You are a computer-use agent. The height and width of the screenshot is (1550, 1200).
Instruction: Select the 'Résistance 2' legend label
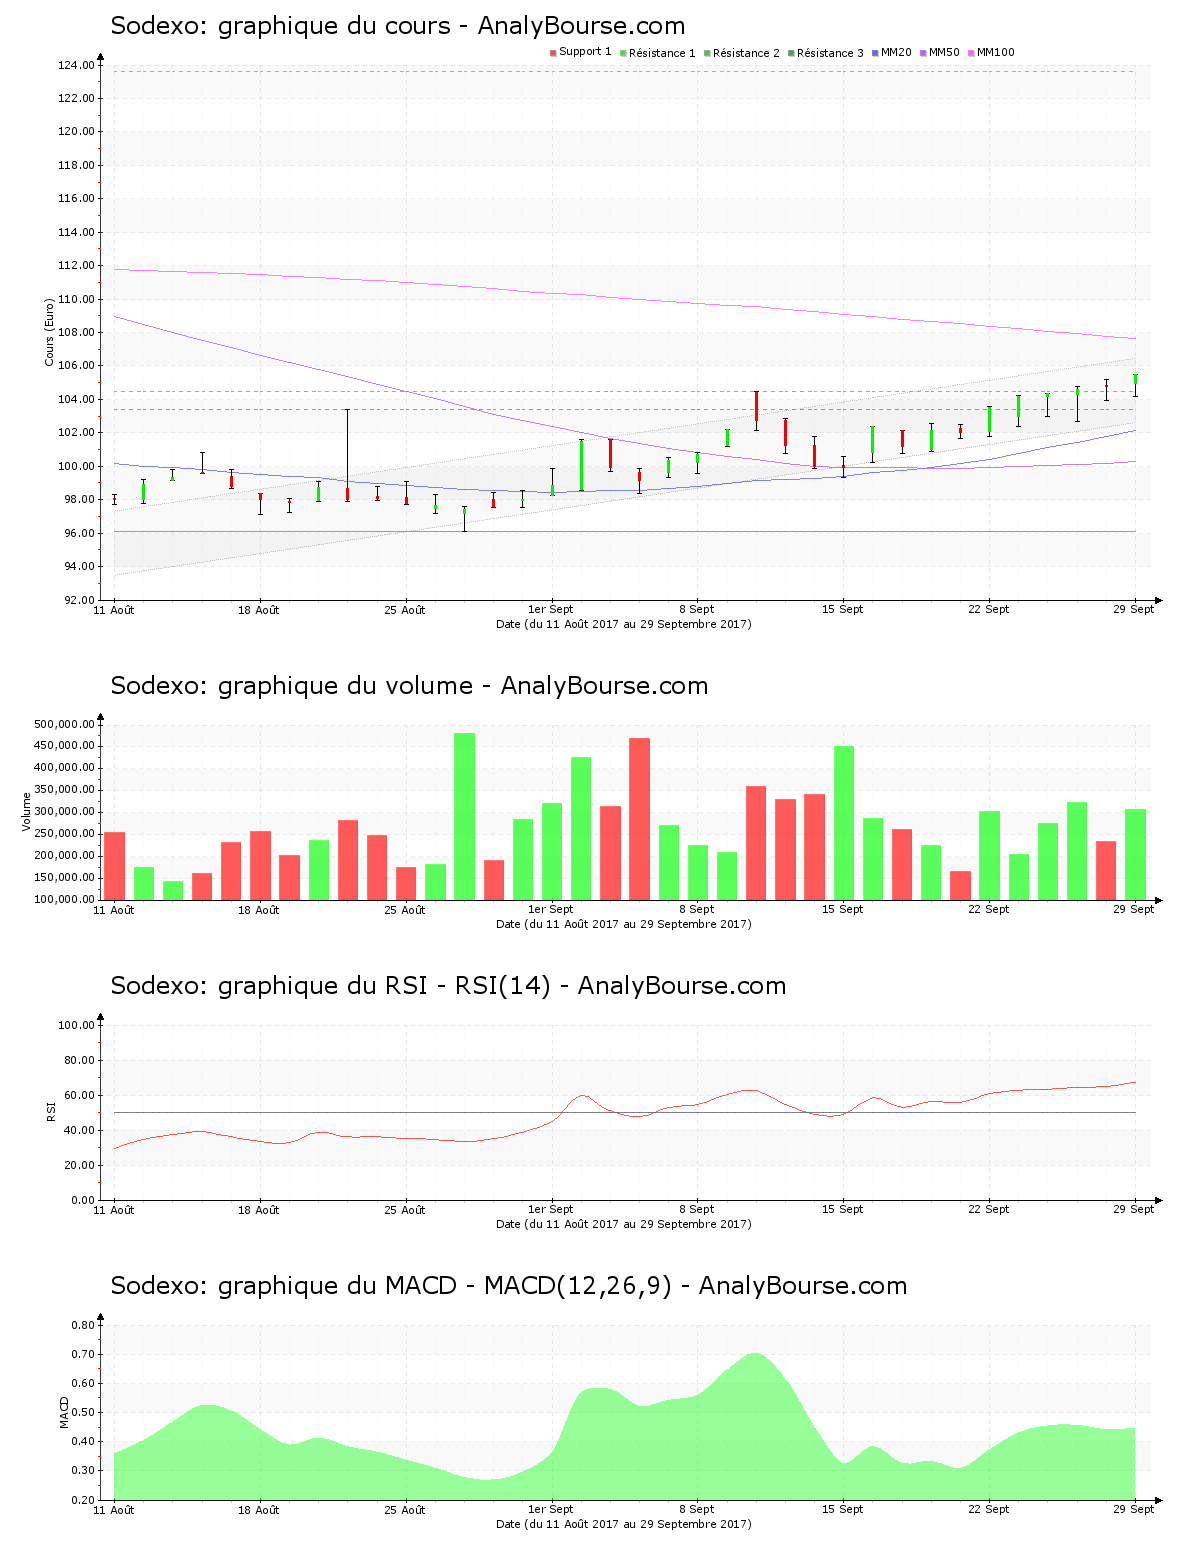(746, 52)
